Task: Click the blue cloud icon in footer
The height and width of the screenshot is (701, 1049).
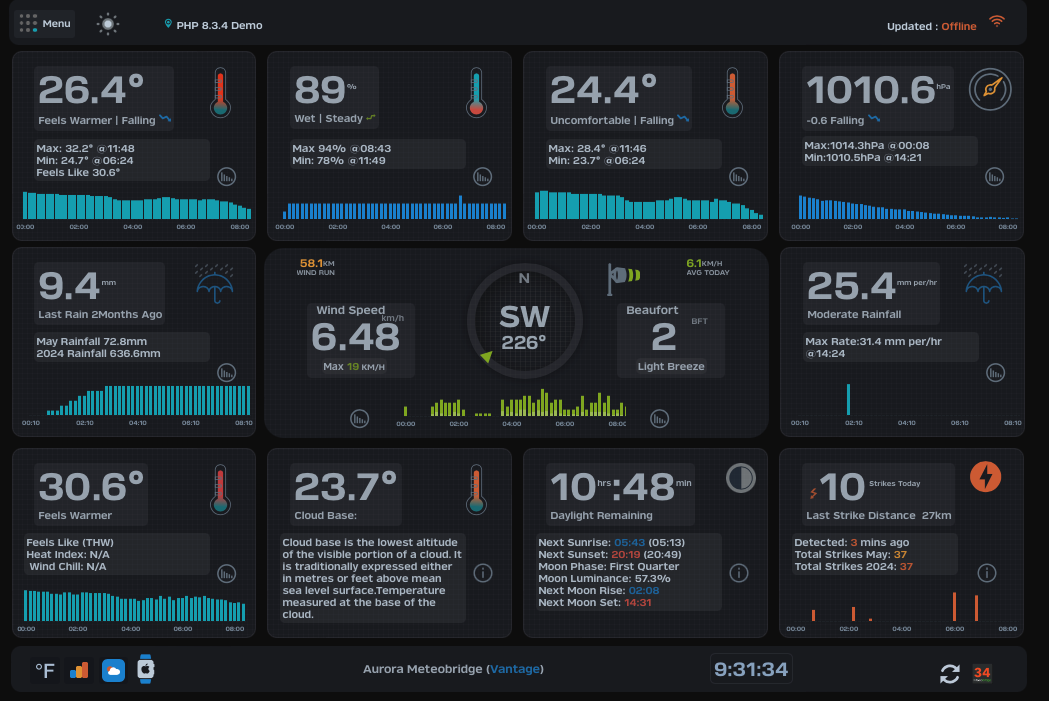Action: [x=113, y=671]
